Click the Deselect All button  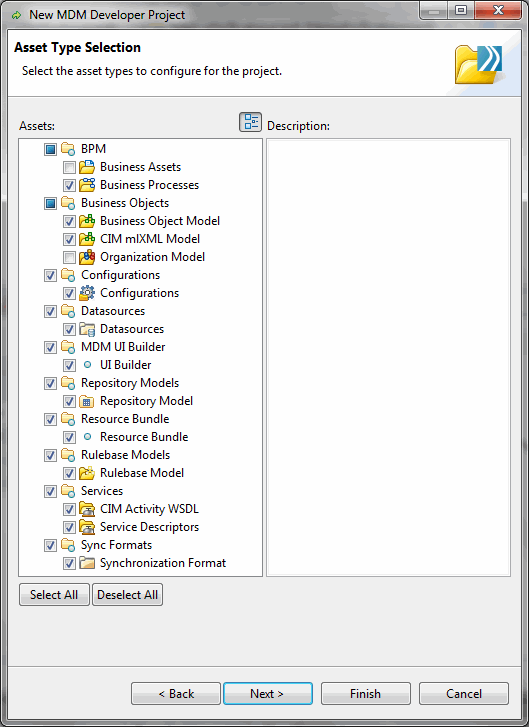(x=127, y=595)
